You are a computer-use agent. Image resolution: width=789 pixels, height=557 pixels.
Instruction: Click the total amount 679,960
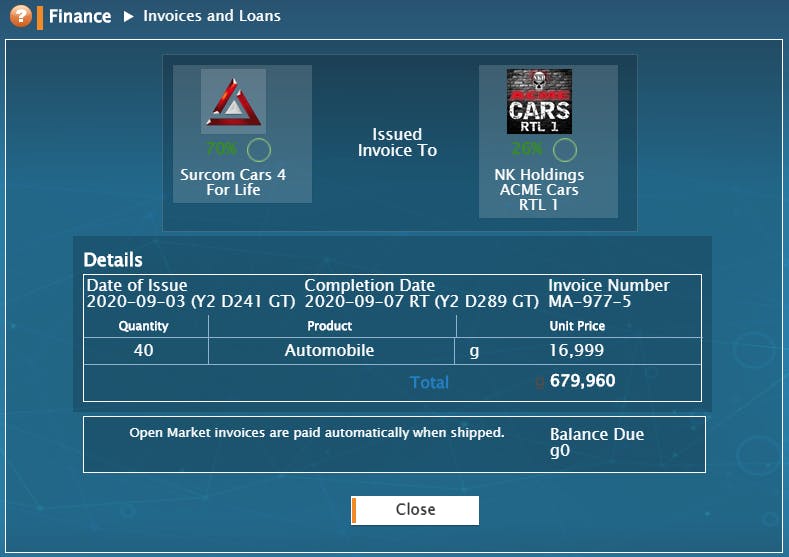[x=582, y=381]
